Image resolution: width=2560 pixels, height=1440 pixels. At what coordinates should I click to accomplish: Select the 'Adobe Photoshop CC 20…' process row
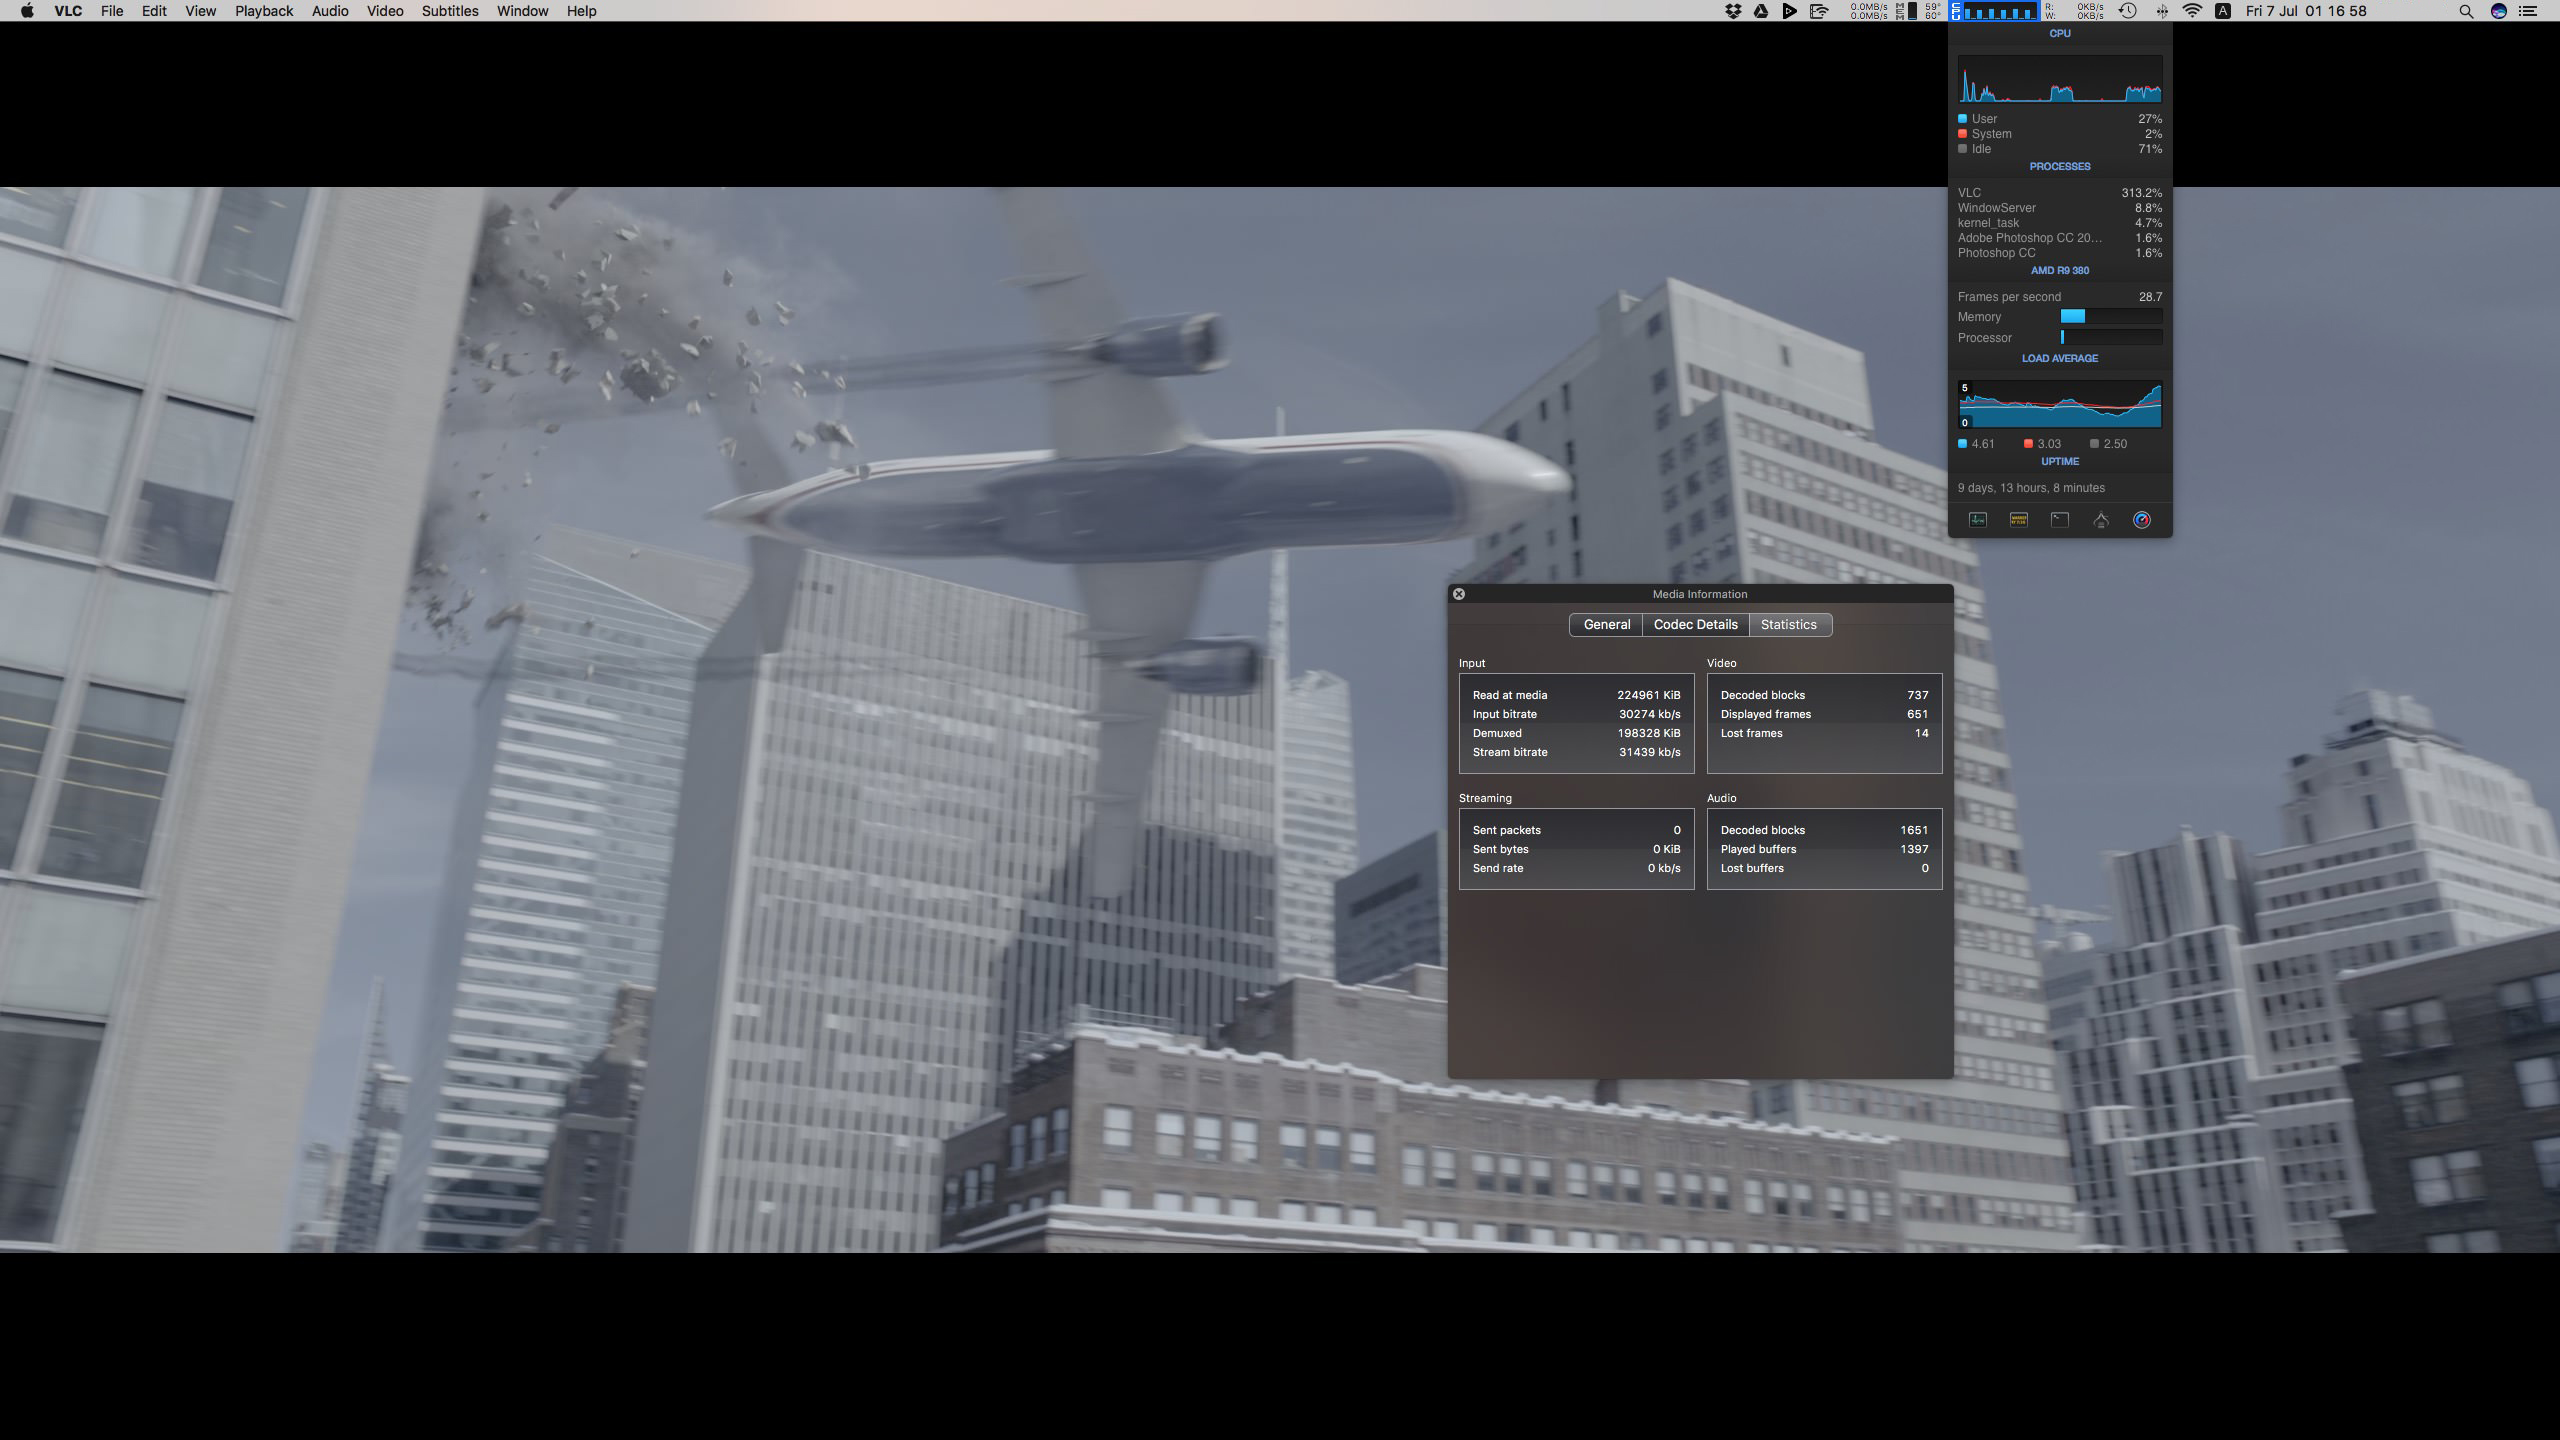point(2060,238)
